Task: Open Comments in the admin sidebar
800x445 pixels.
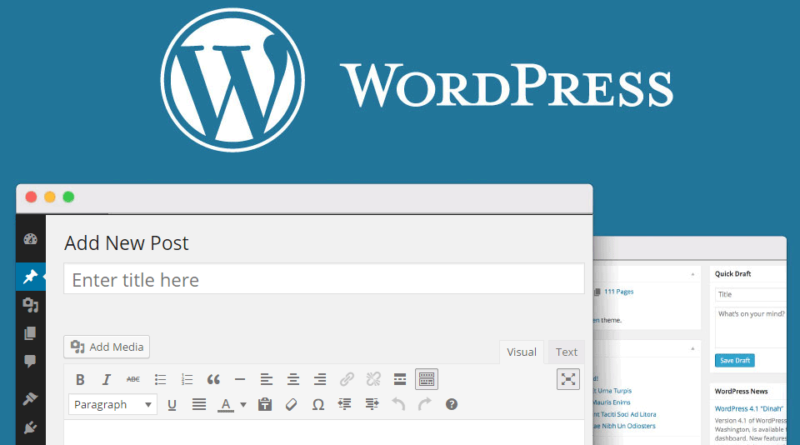Action: (30, 360)
